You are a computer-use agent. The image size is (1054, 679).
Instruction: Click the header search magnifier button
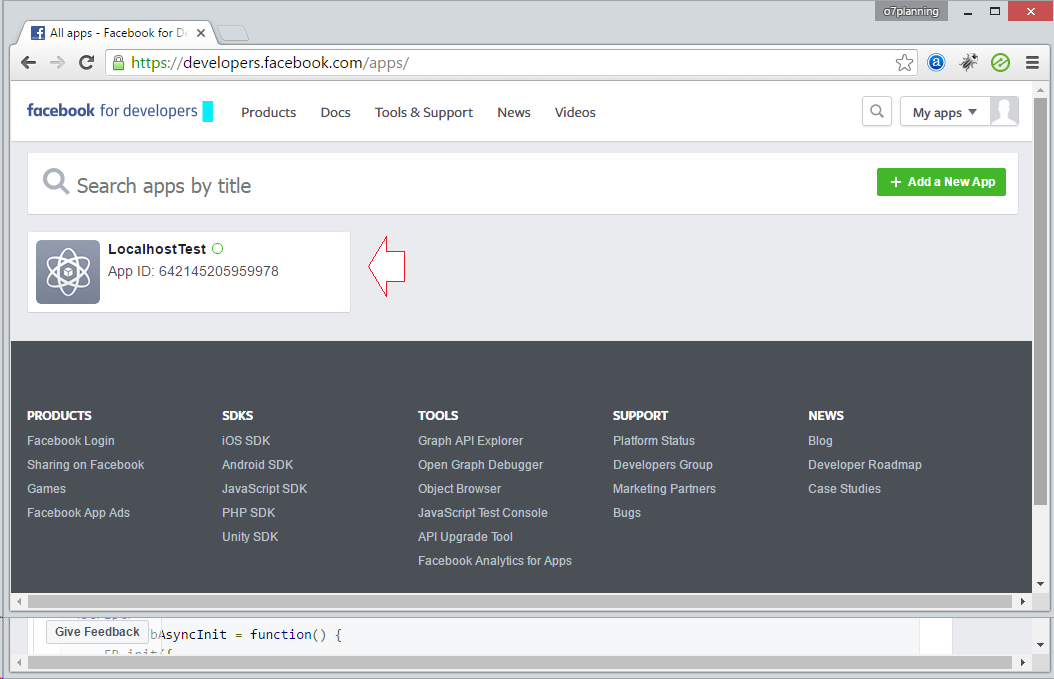tap(877, 111)
